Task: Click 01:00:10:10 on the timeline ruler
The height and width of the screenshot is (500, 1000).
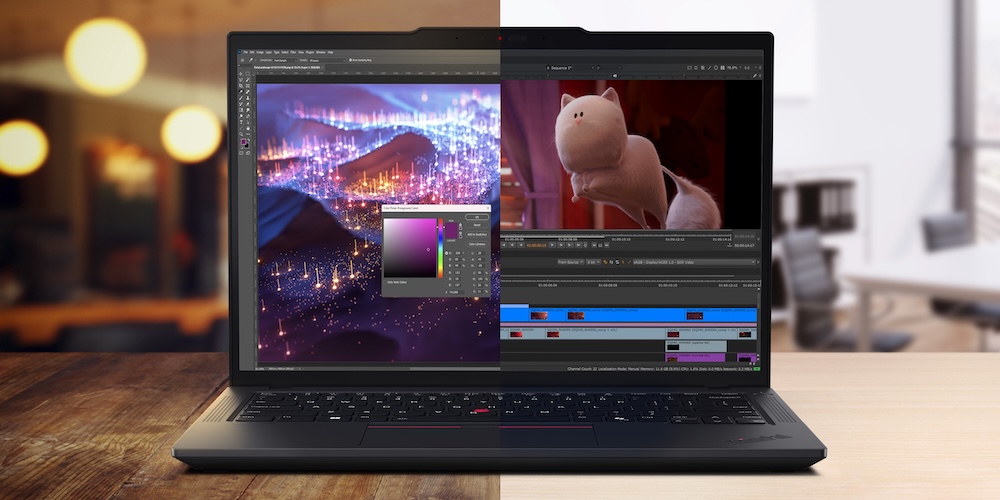Action: [x=668, y=285]
